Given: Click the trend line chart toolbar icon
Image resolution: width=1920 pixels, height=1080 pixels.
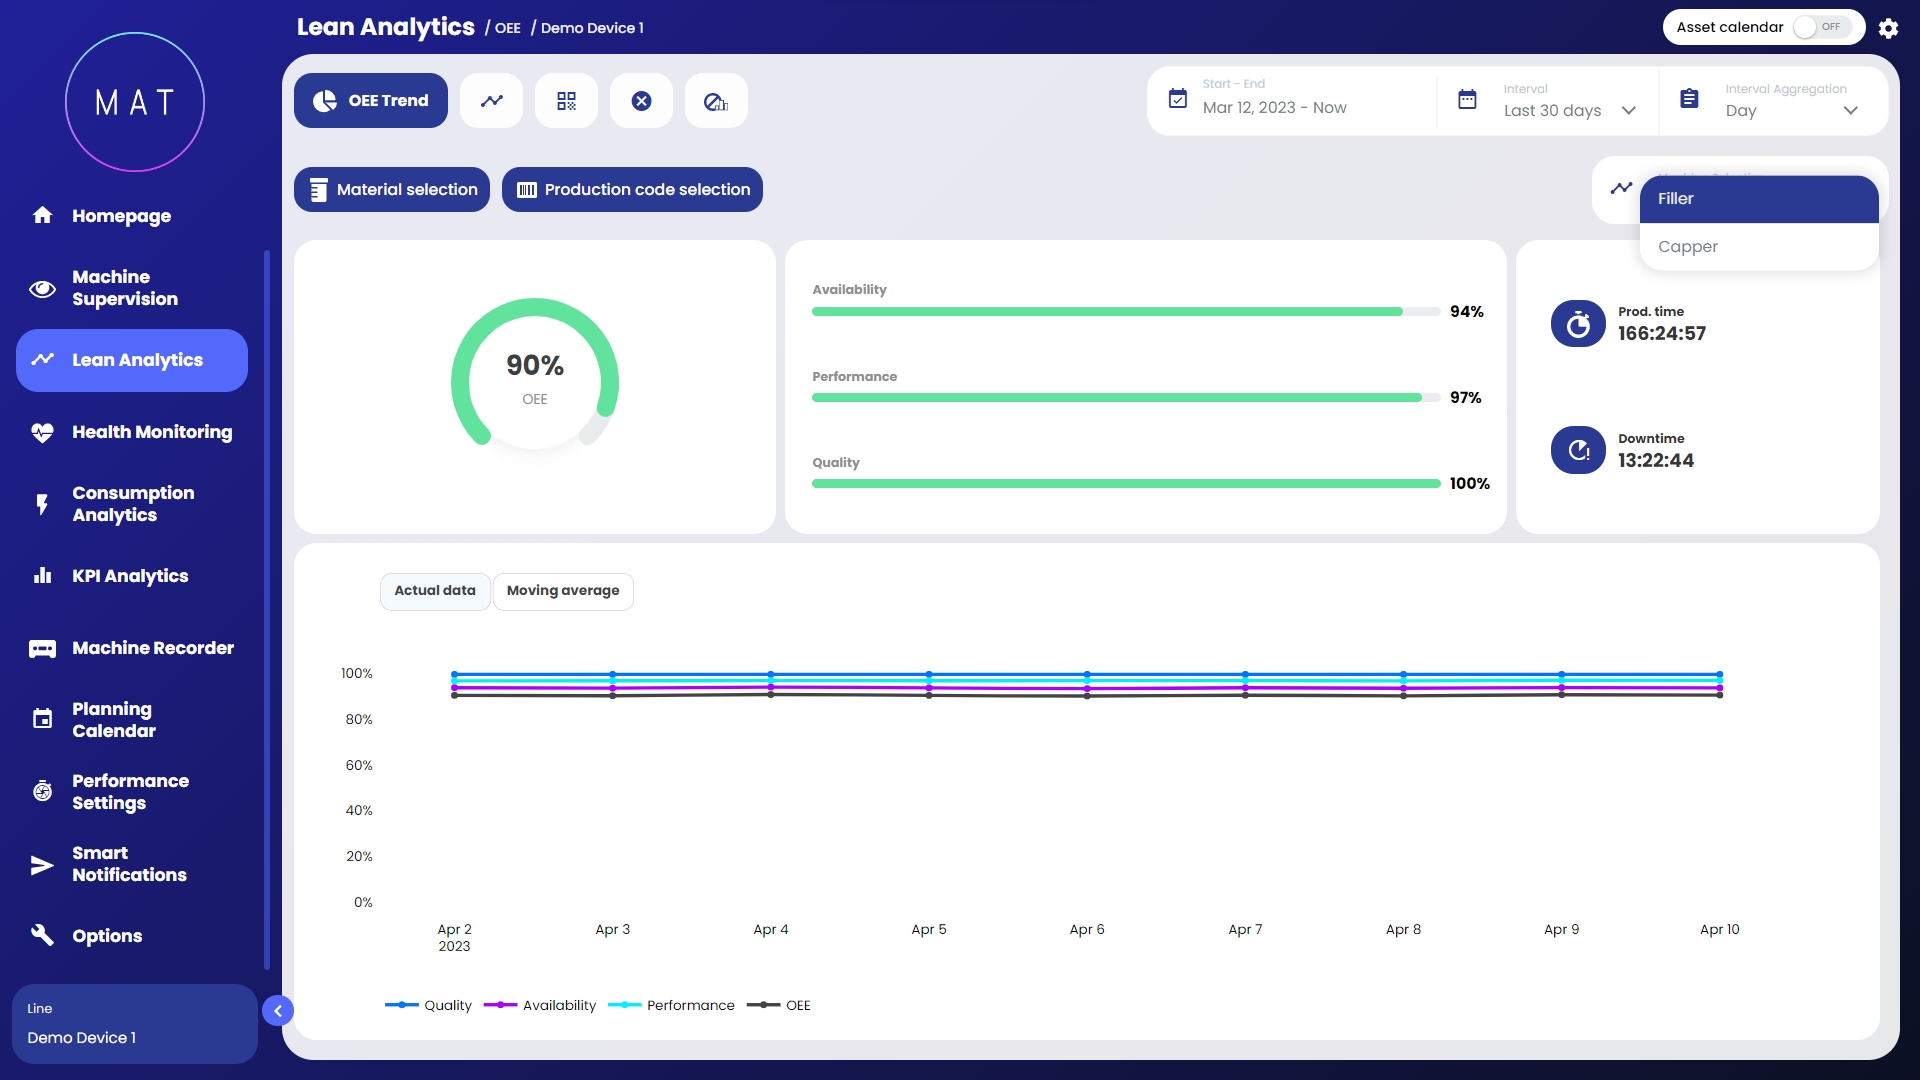Looking at the screenshot, I should coord(491,101).
